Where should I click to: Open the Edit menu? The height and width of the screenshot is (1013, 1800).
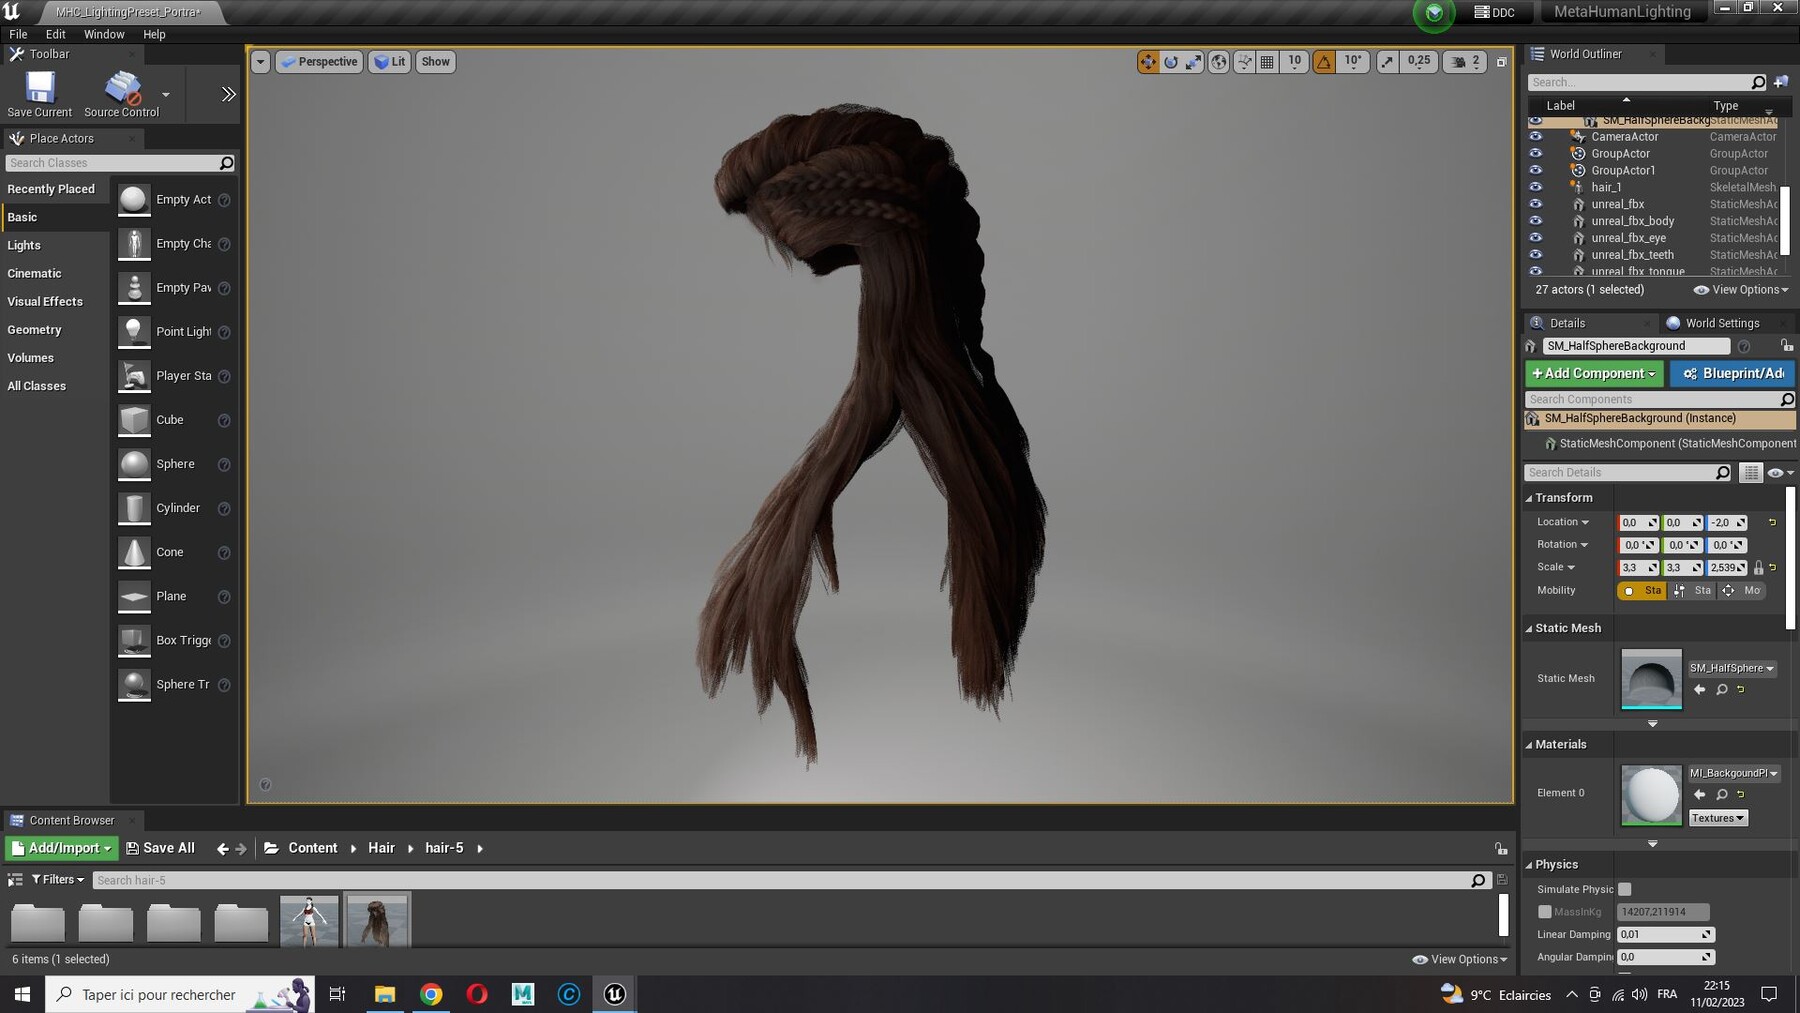point(55,34)
